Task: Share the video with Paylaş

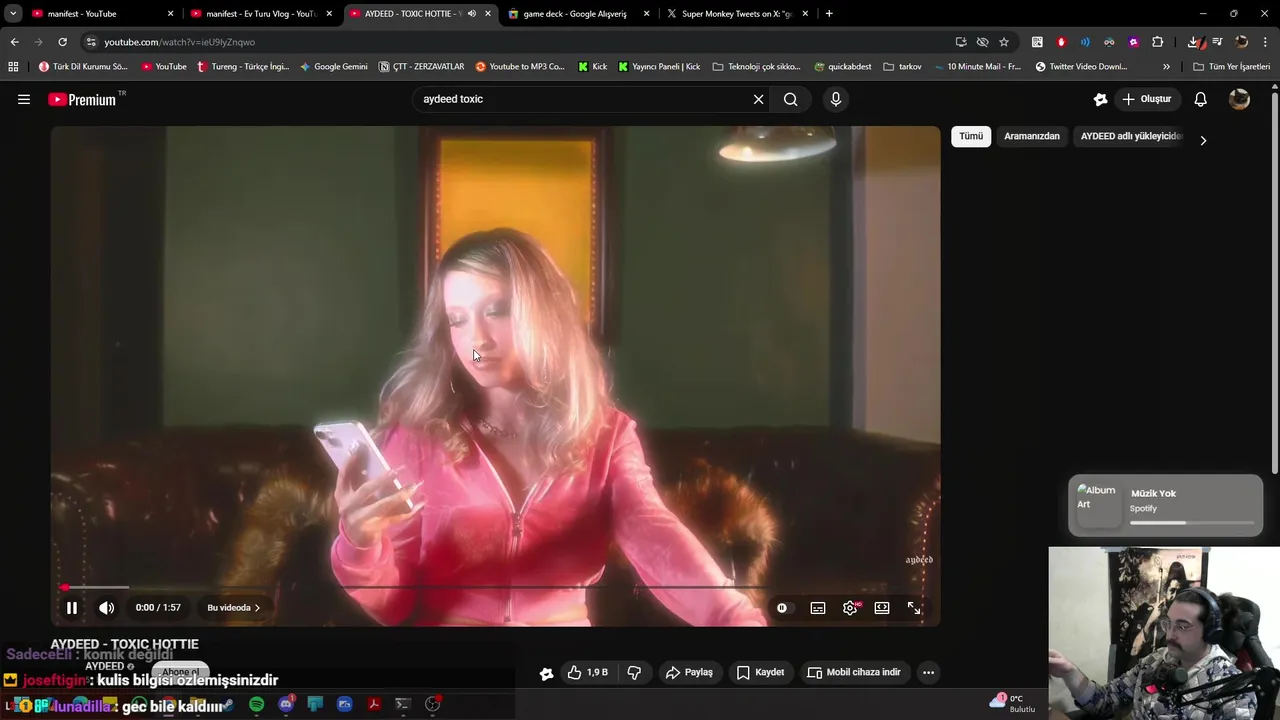Action: point(689,673)
